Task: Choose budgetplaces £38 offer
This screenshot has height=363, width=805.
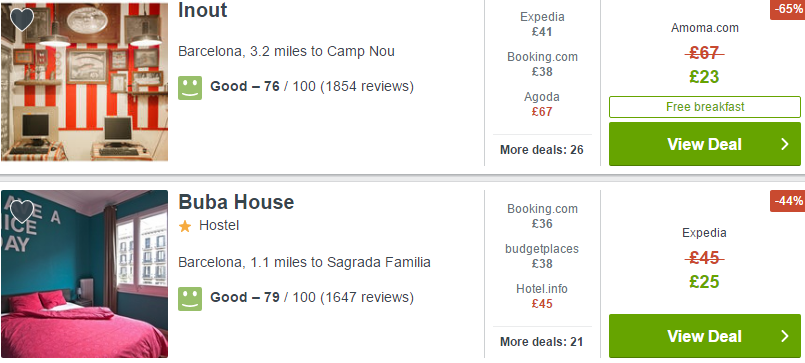Action: (542, 256)
